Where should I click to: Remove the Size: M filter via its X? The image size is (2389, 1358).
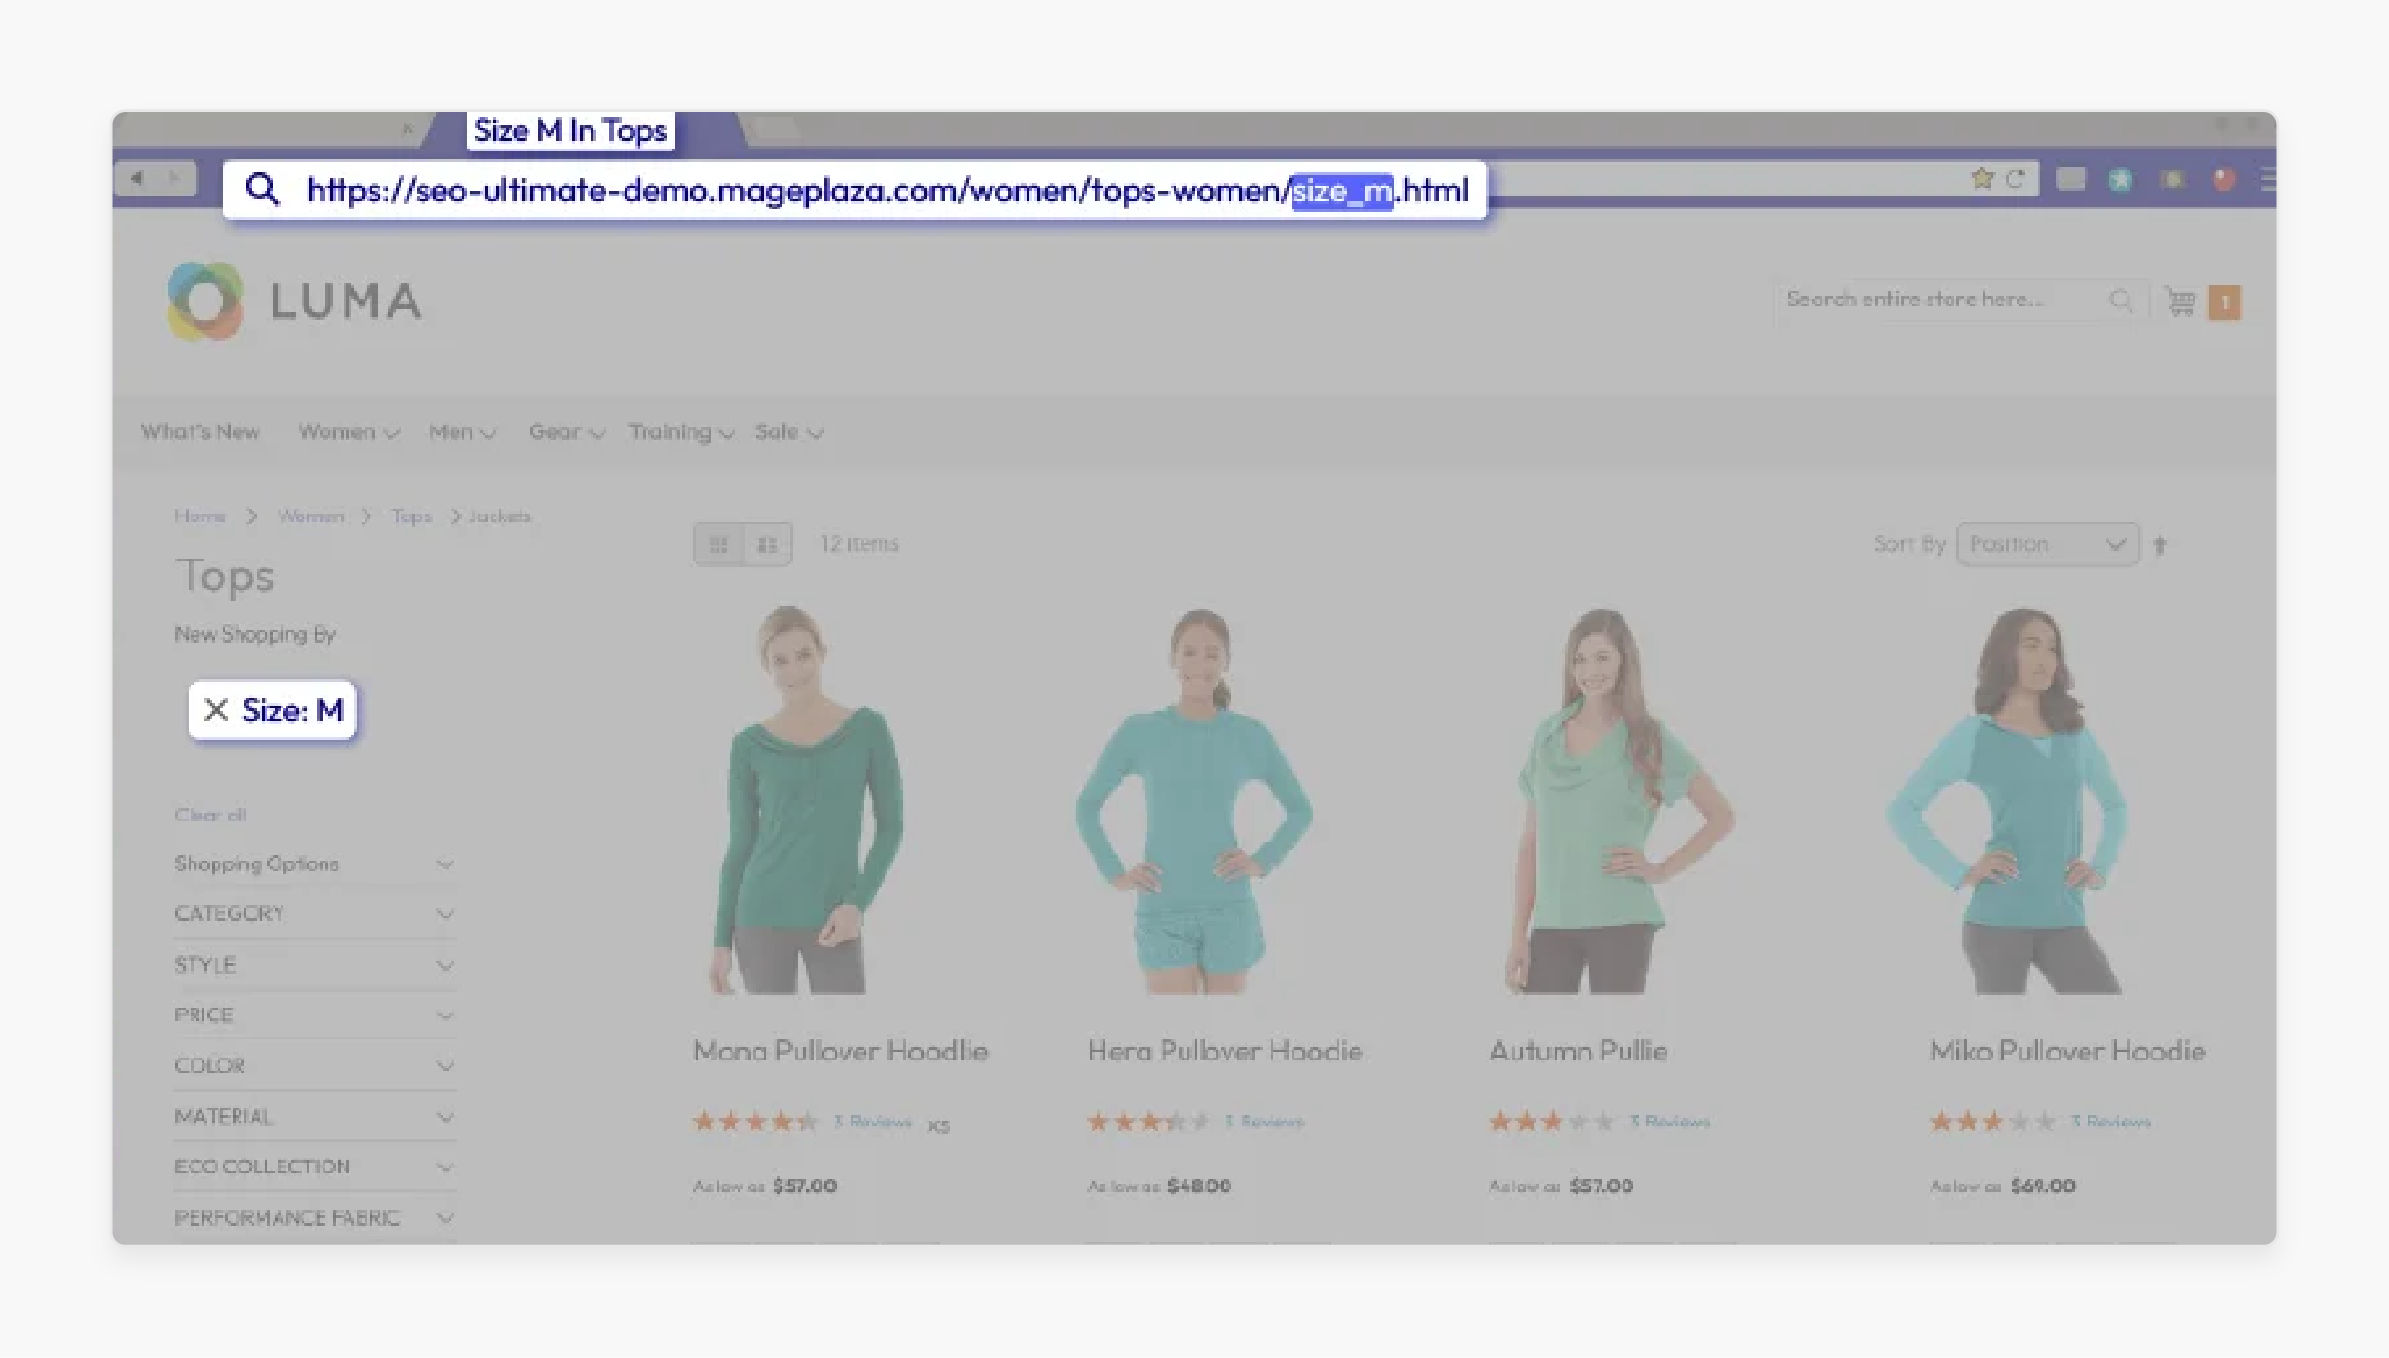tap(215, 711)
